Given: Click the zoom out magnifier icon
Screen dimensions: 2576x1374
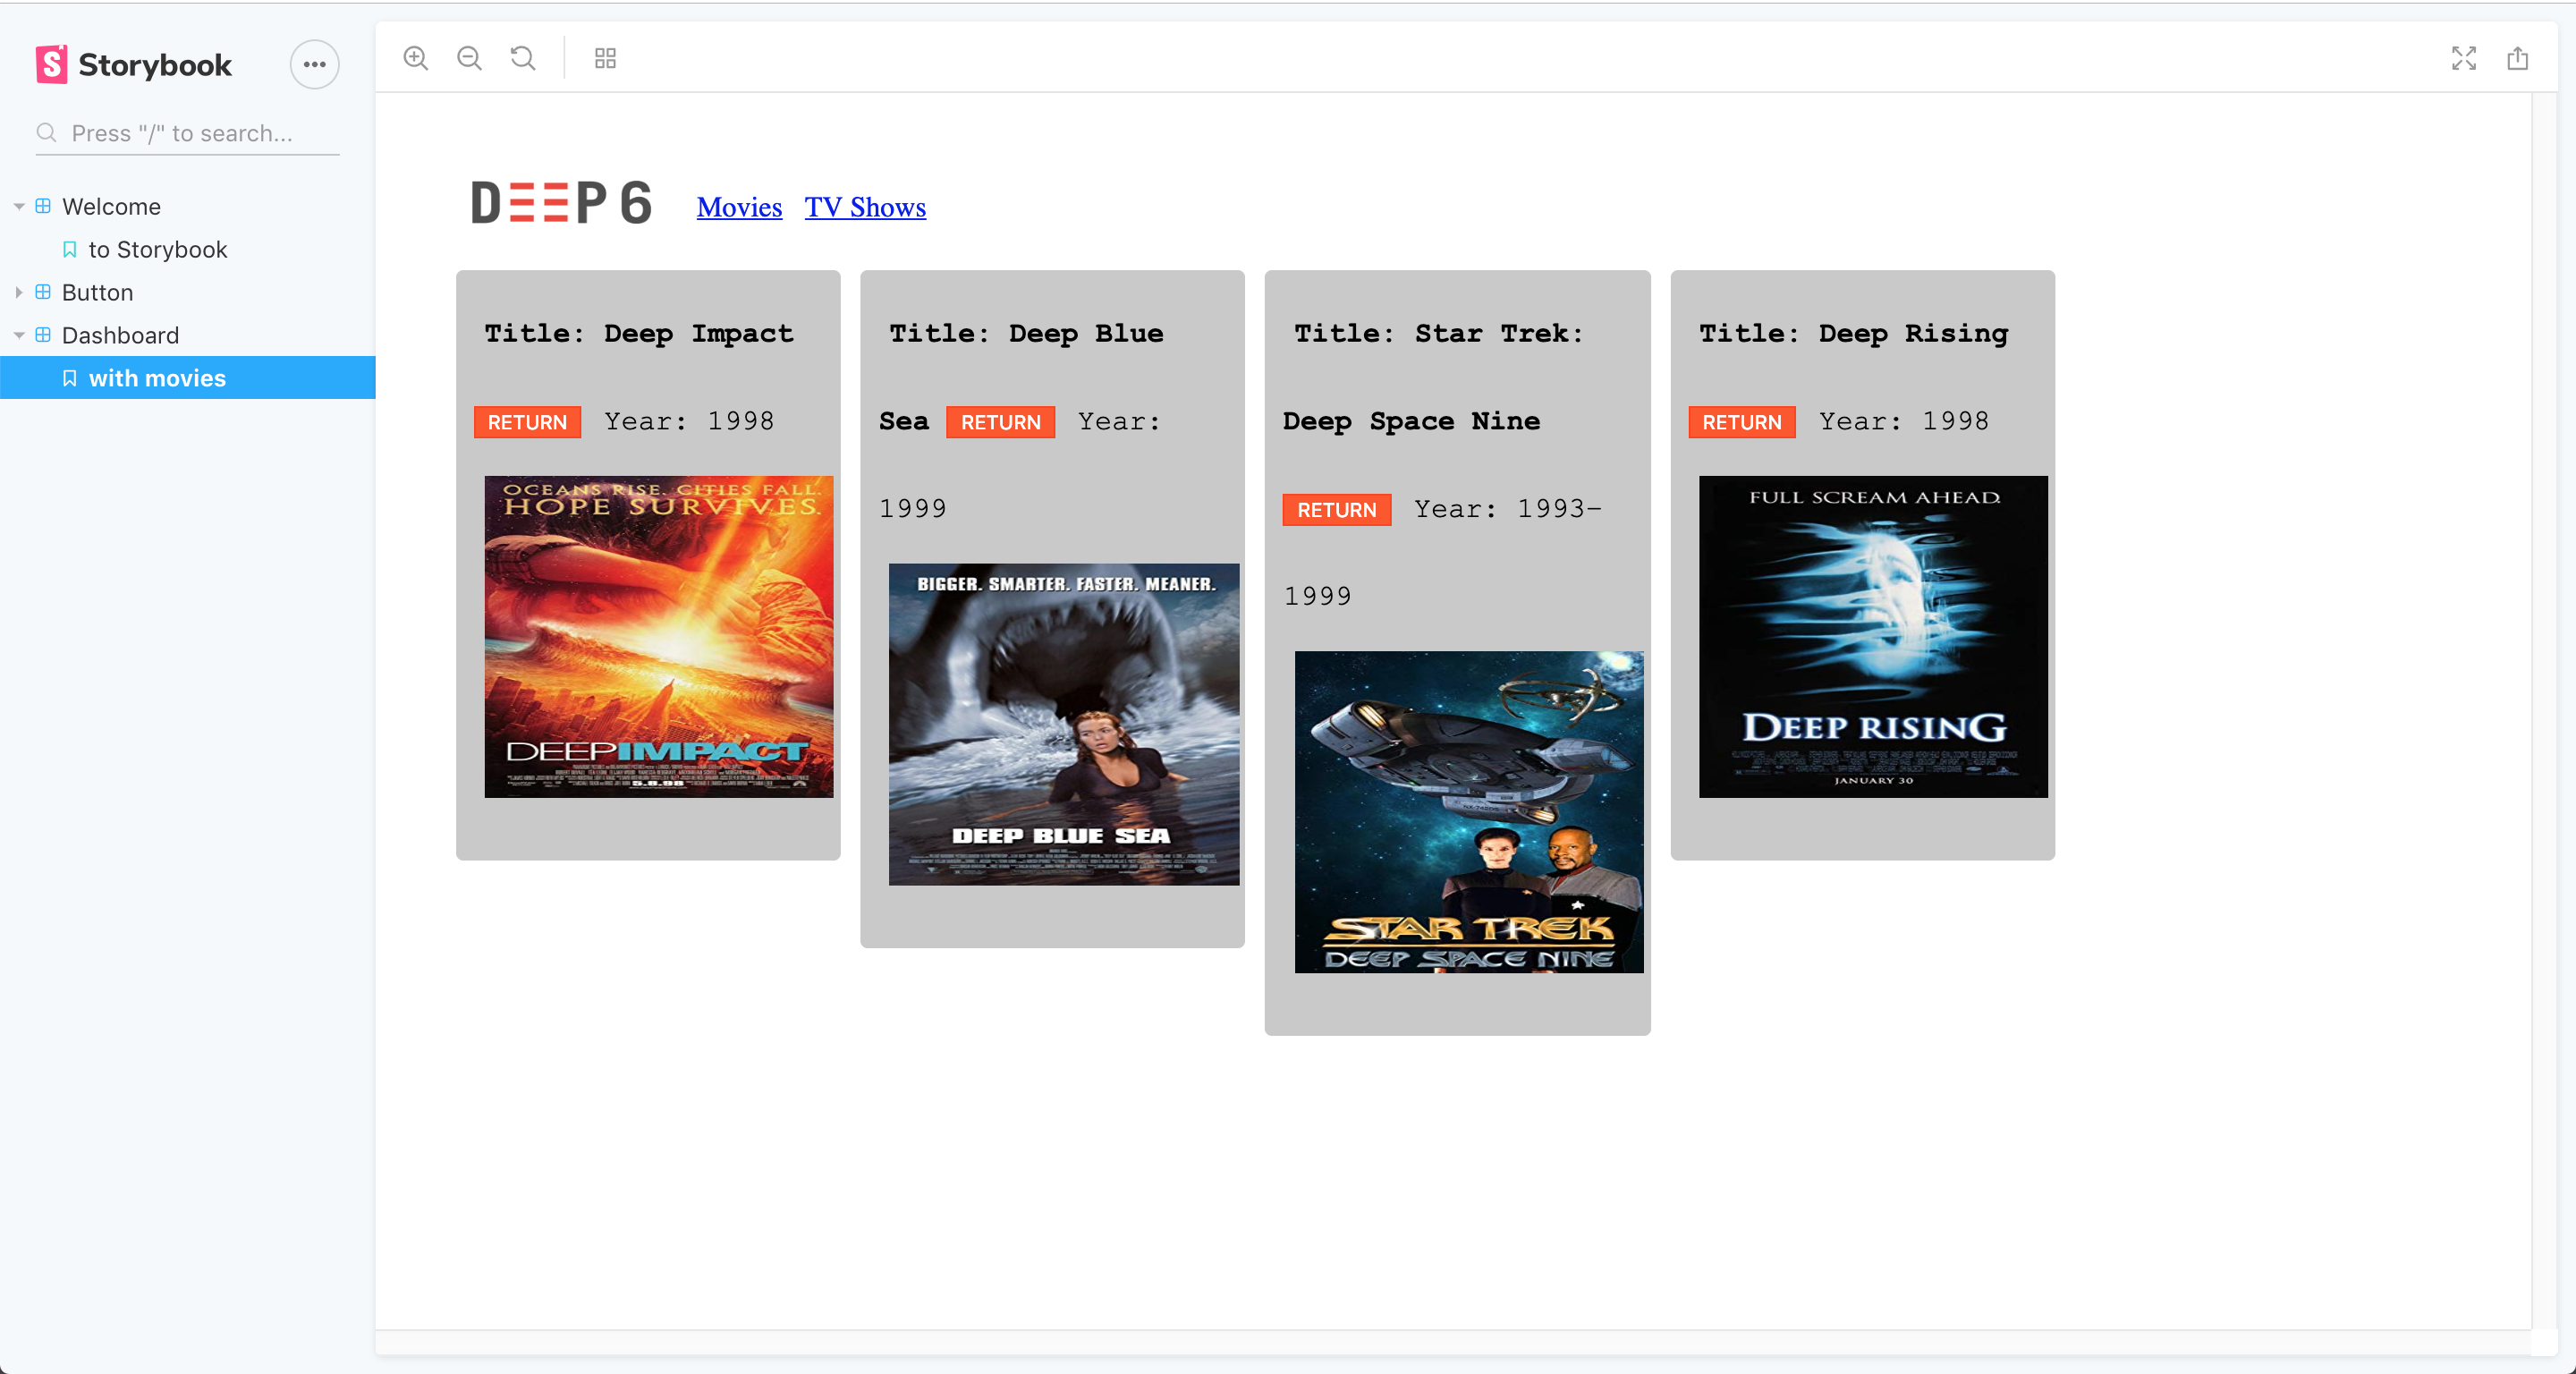Looking at the screenshot, I should tap(469, 58).
